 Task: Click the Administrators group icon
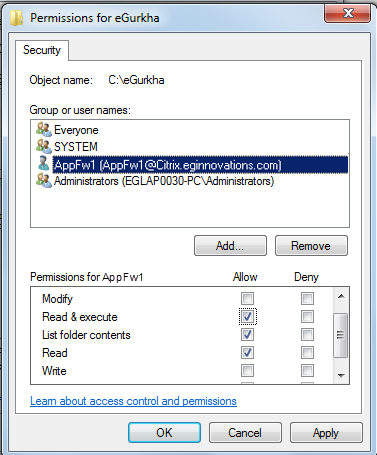pyautogui.click(x=44, y=181)
